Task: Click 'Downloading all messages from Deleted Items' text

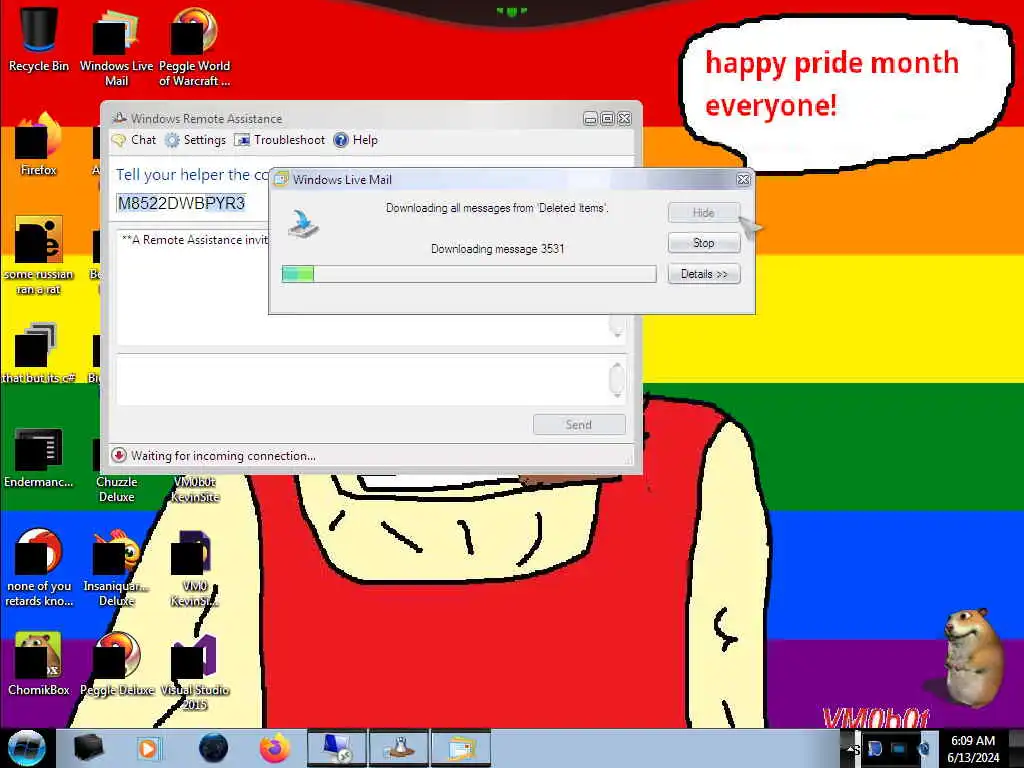Action: point(498,208)
